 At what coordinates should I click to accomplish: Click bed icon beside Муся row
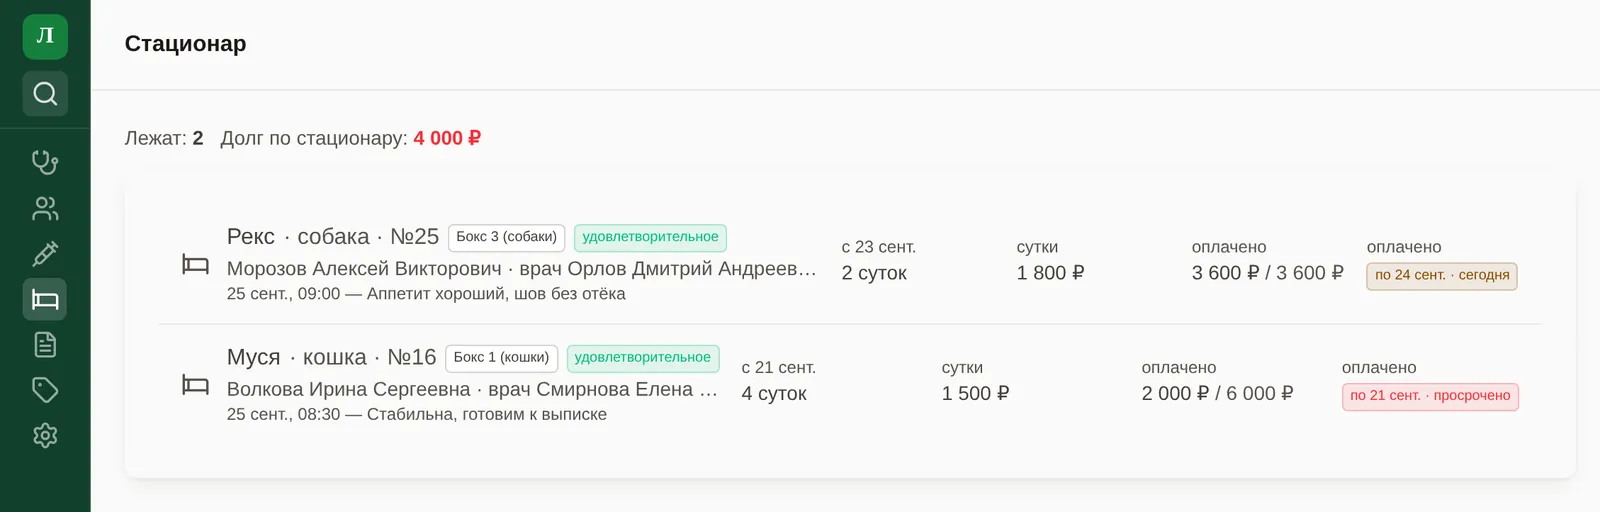tap(195, 385)
